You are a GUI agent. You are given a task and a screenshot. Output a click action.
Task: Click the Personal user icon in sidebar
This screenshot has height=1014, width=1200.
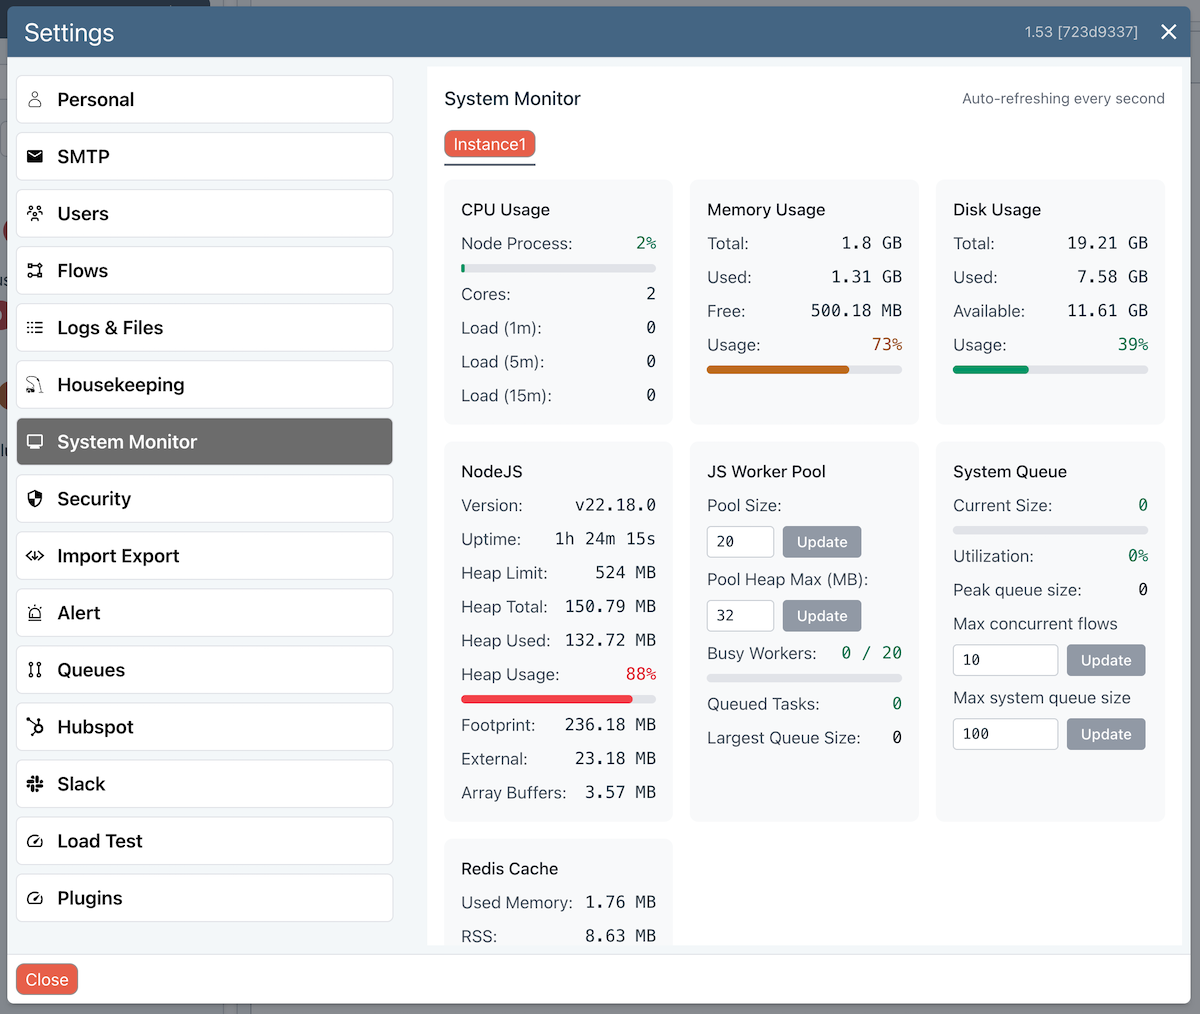tap(35, 100)
